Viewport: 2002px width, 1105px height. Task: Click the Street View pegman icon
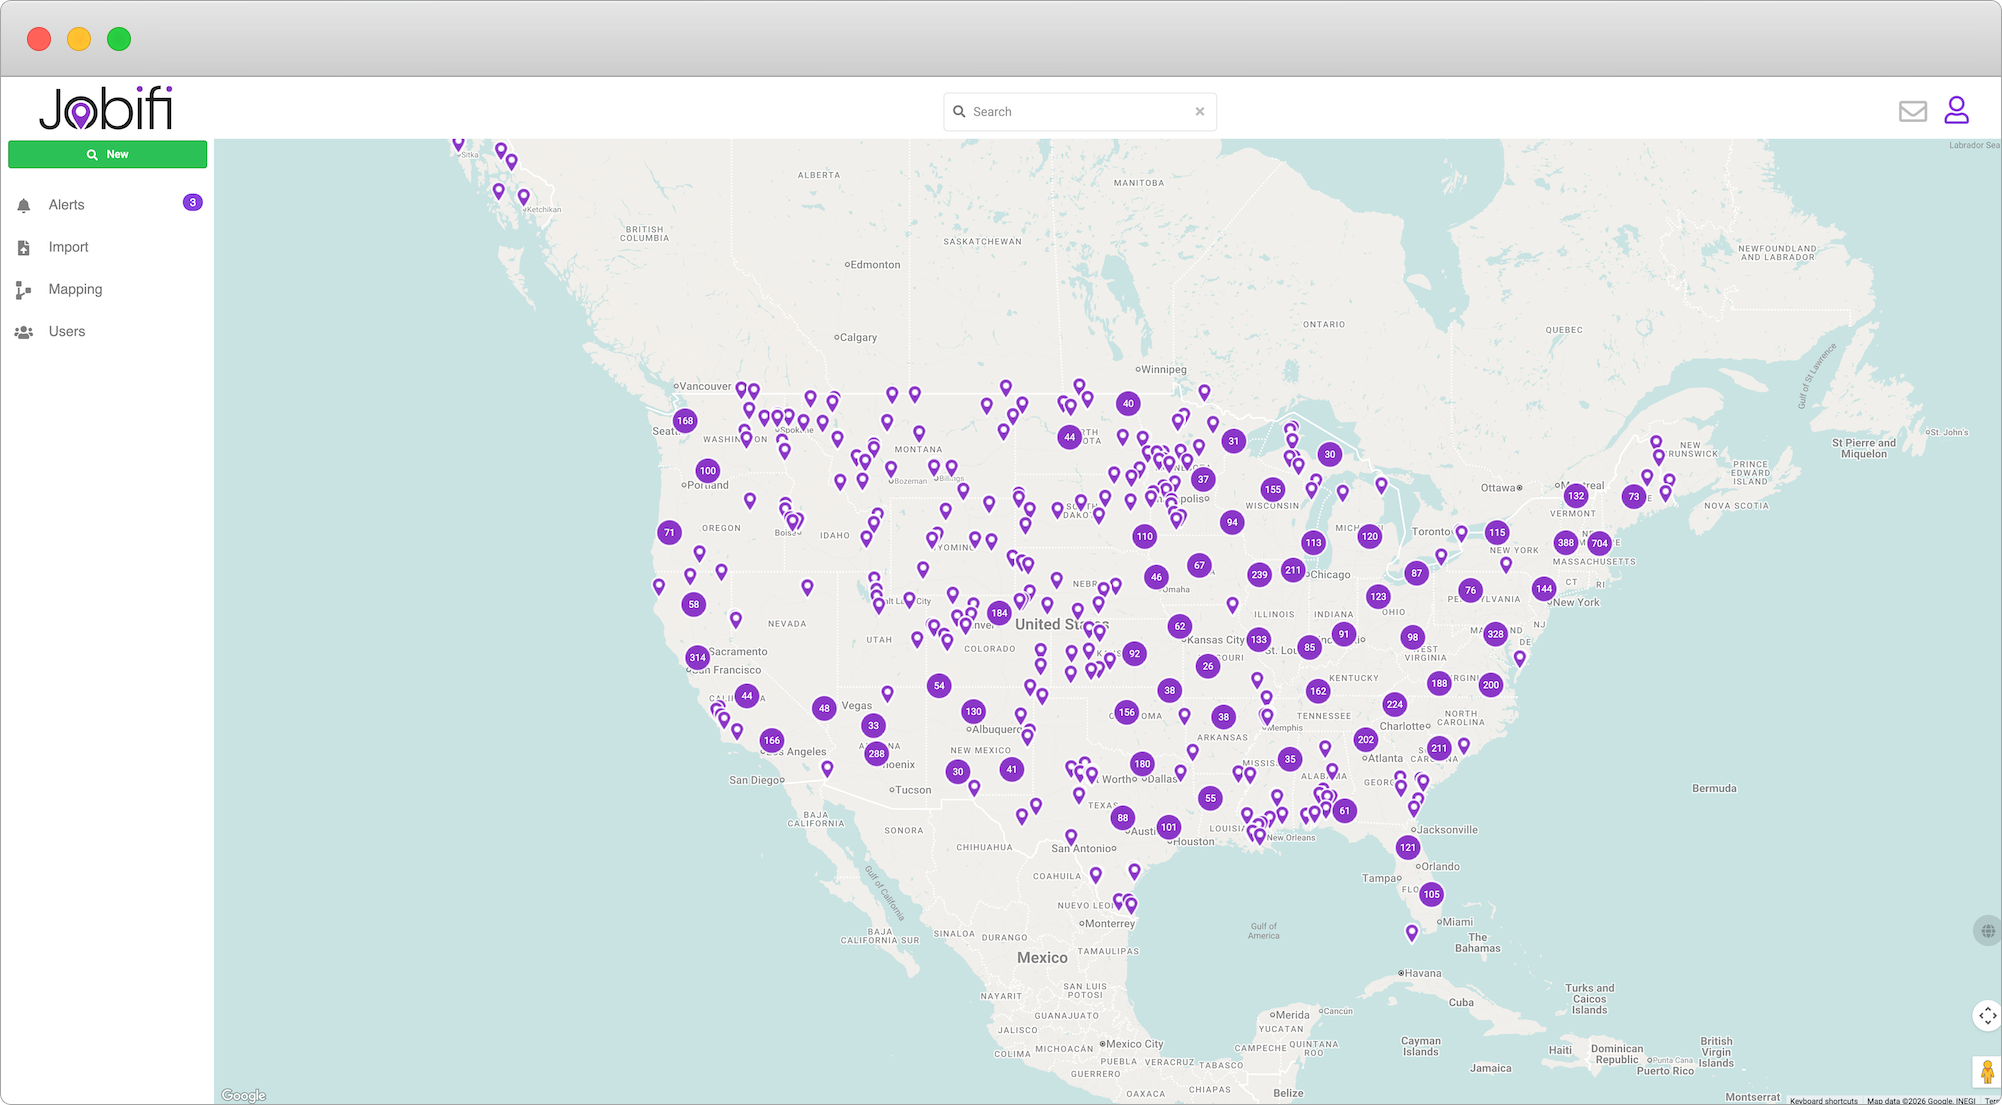(1986, 1072)
